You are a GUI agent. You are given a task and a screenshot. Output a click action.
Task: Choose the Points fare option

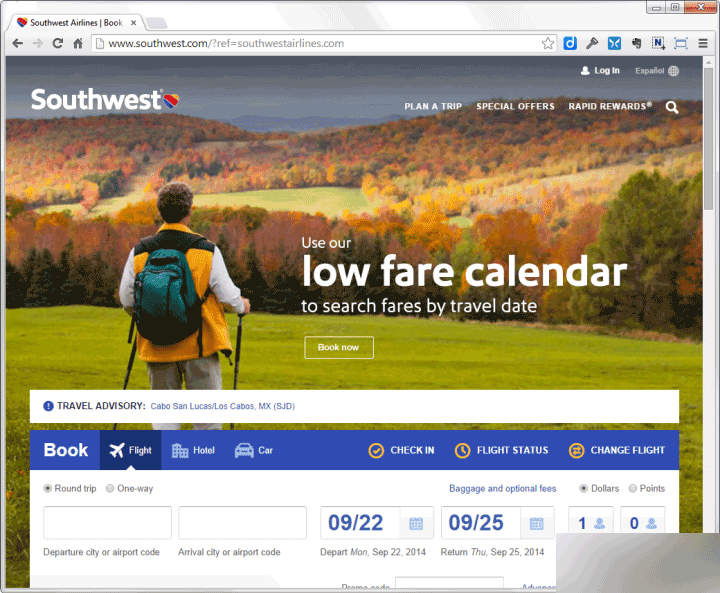(x=632, y=488)
